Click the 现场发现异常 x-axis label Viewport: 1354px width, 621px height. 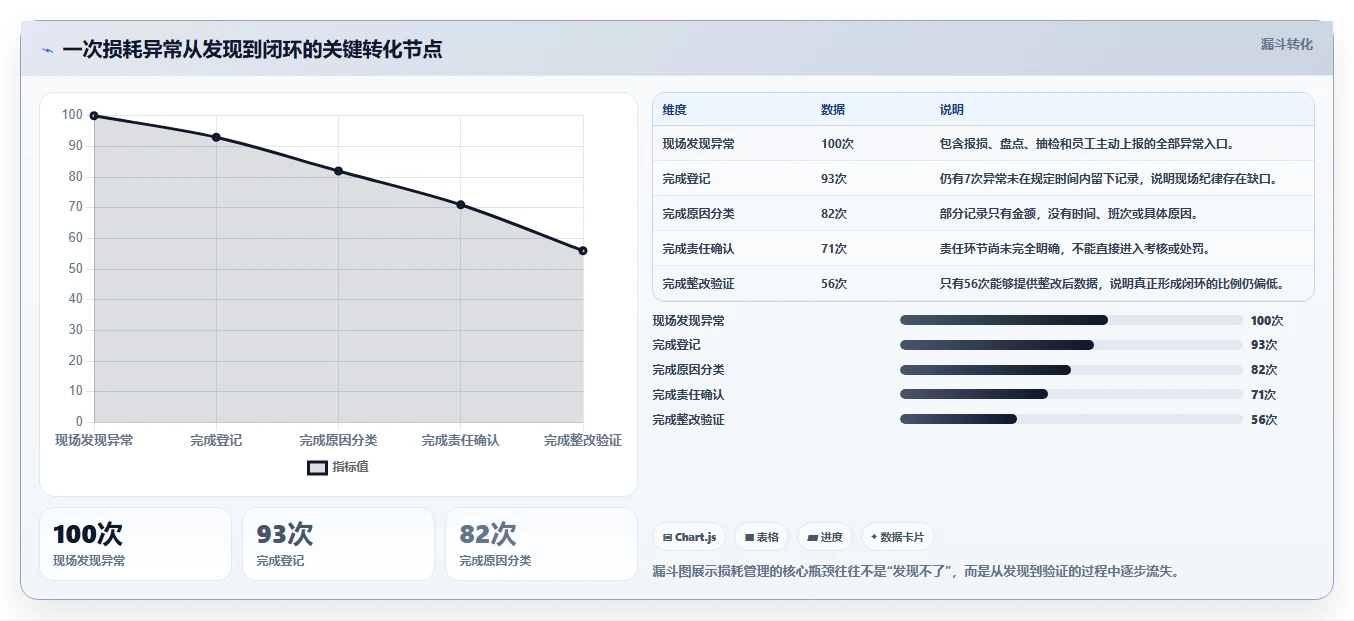click(x=94, y=440)
